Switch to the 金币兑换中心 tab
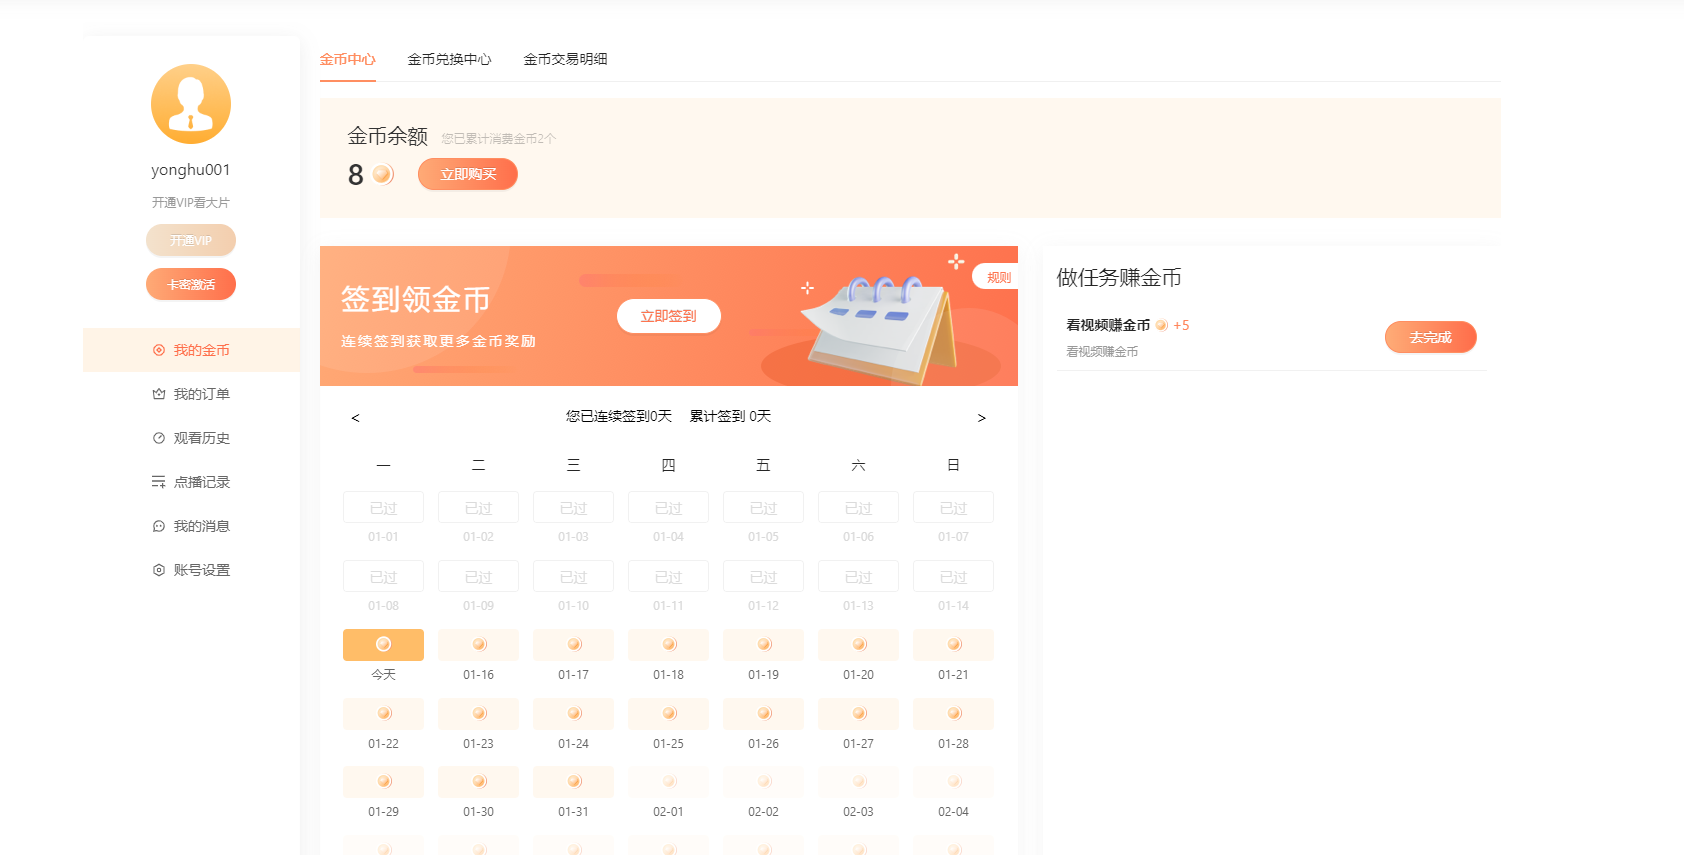Screen dimensions: 1684x855 [449, 59]
